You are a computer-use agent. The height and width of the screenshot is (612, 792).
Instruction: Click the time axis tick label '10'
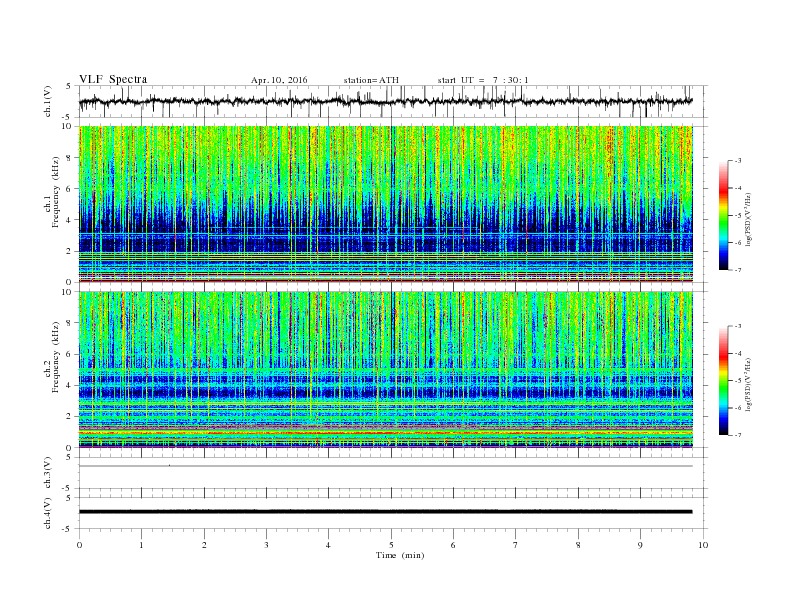[703, 545]
